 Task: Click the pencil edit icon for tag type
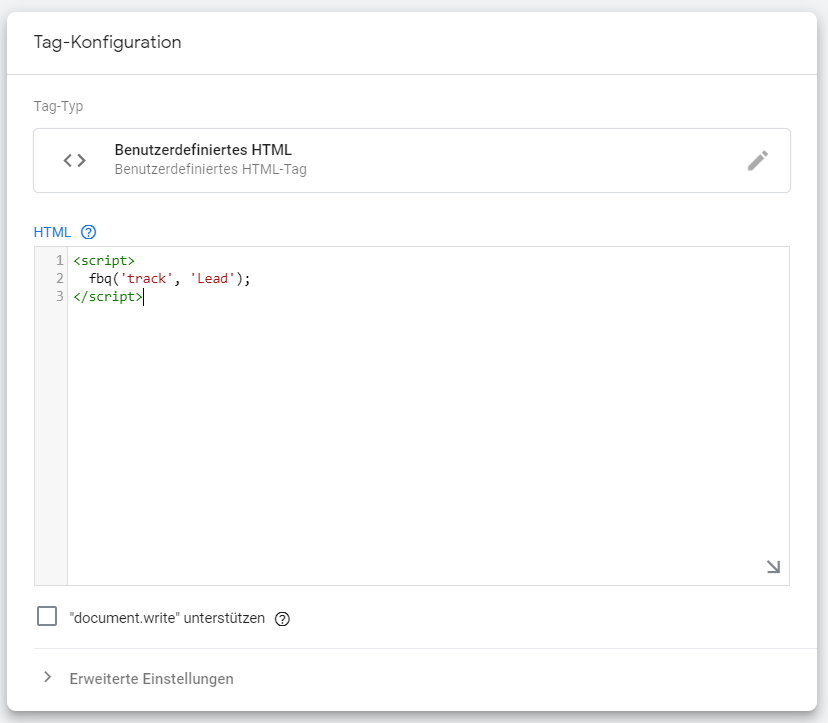click(x=758, y=161)
